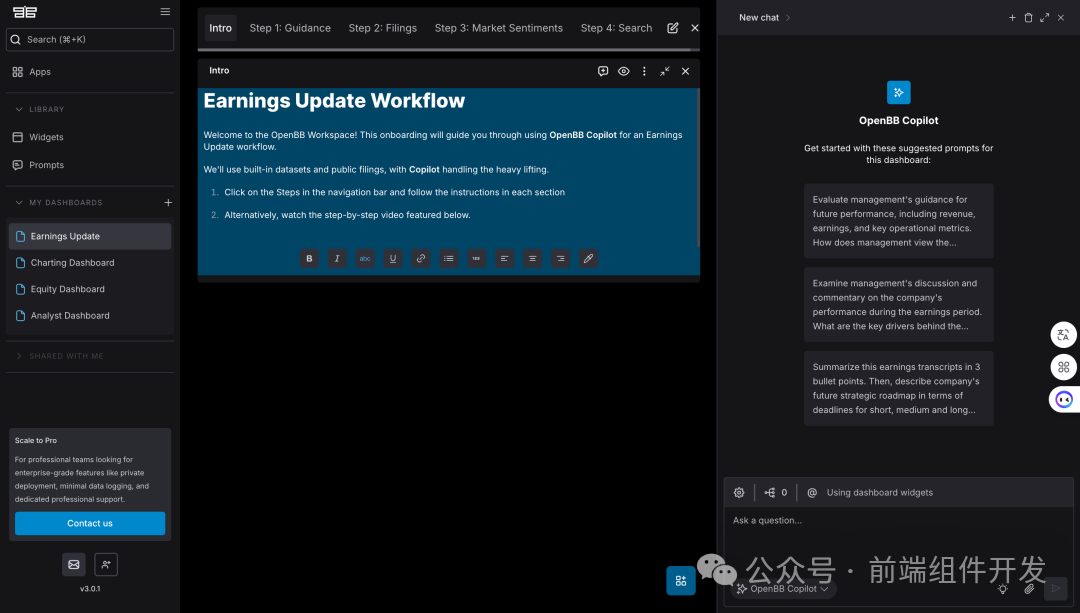This screenshot has height=613, width=1080.
Task: Expand the SHARED WITH ME section
Action: point(19,356)
